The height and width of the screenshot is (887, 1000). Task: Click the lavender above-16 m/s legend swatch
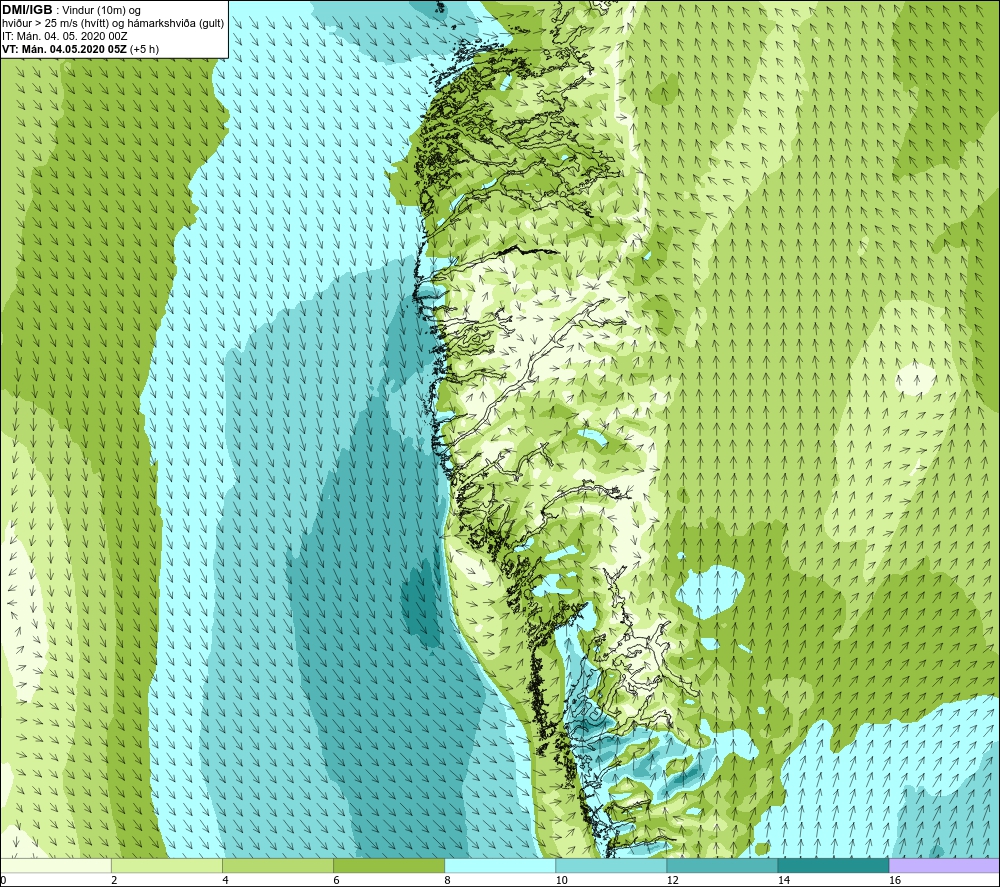(x=944, y=866)
